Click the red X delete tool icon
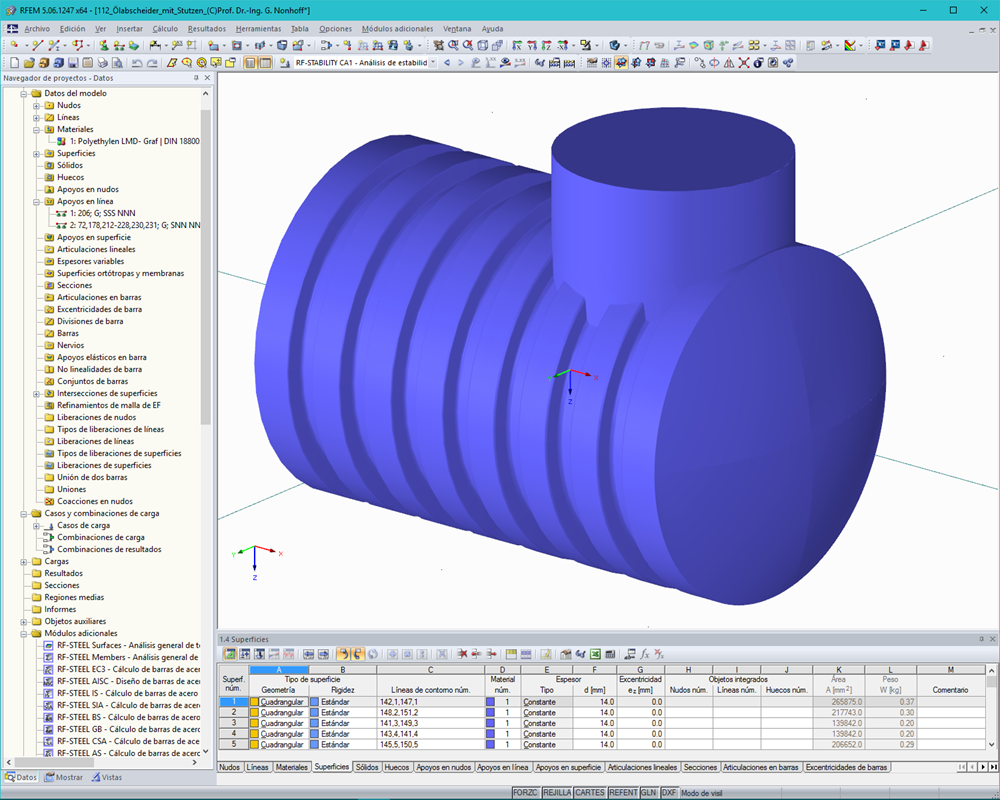 click(744, 63)
